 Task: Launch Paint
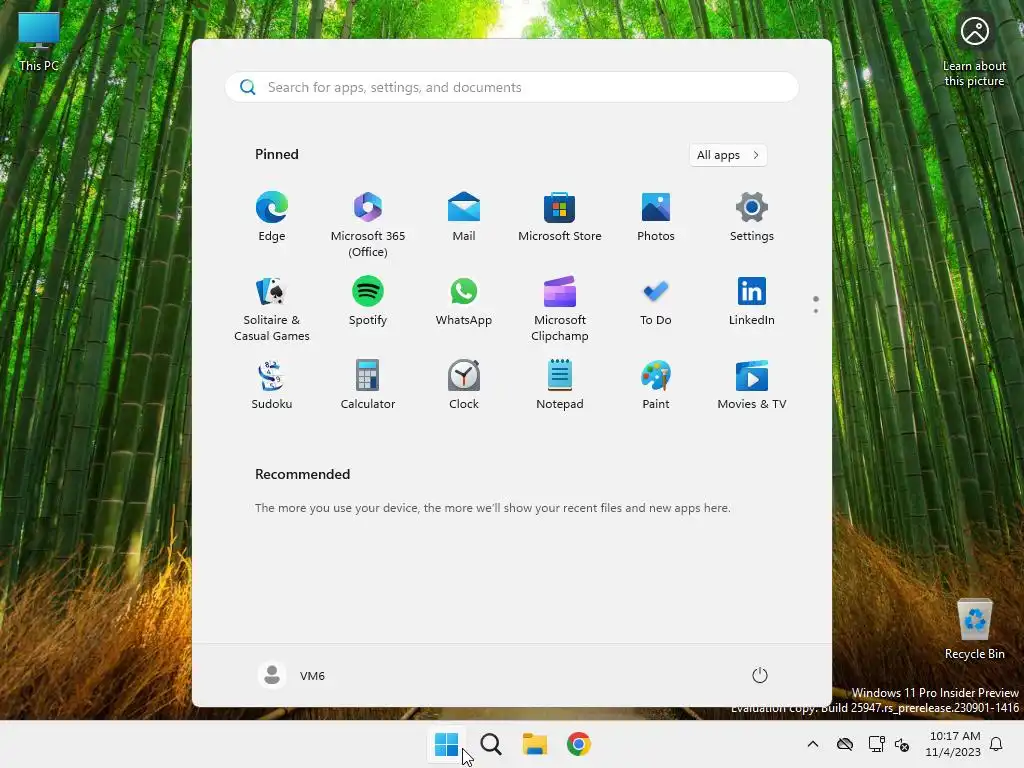656,385
